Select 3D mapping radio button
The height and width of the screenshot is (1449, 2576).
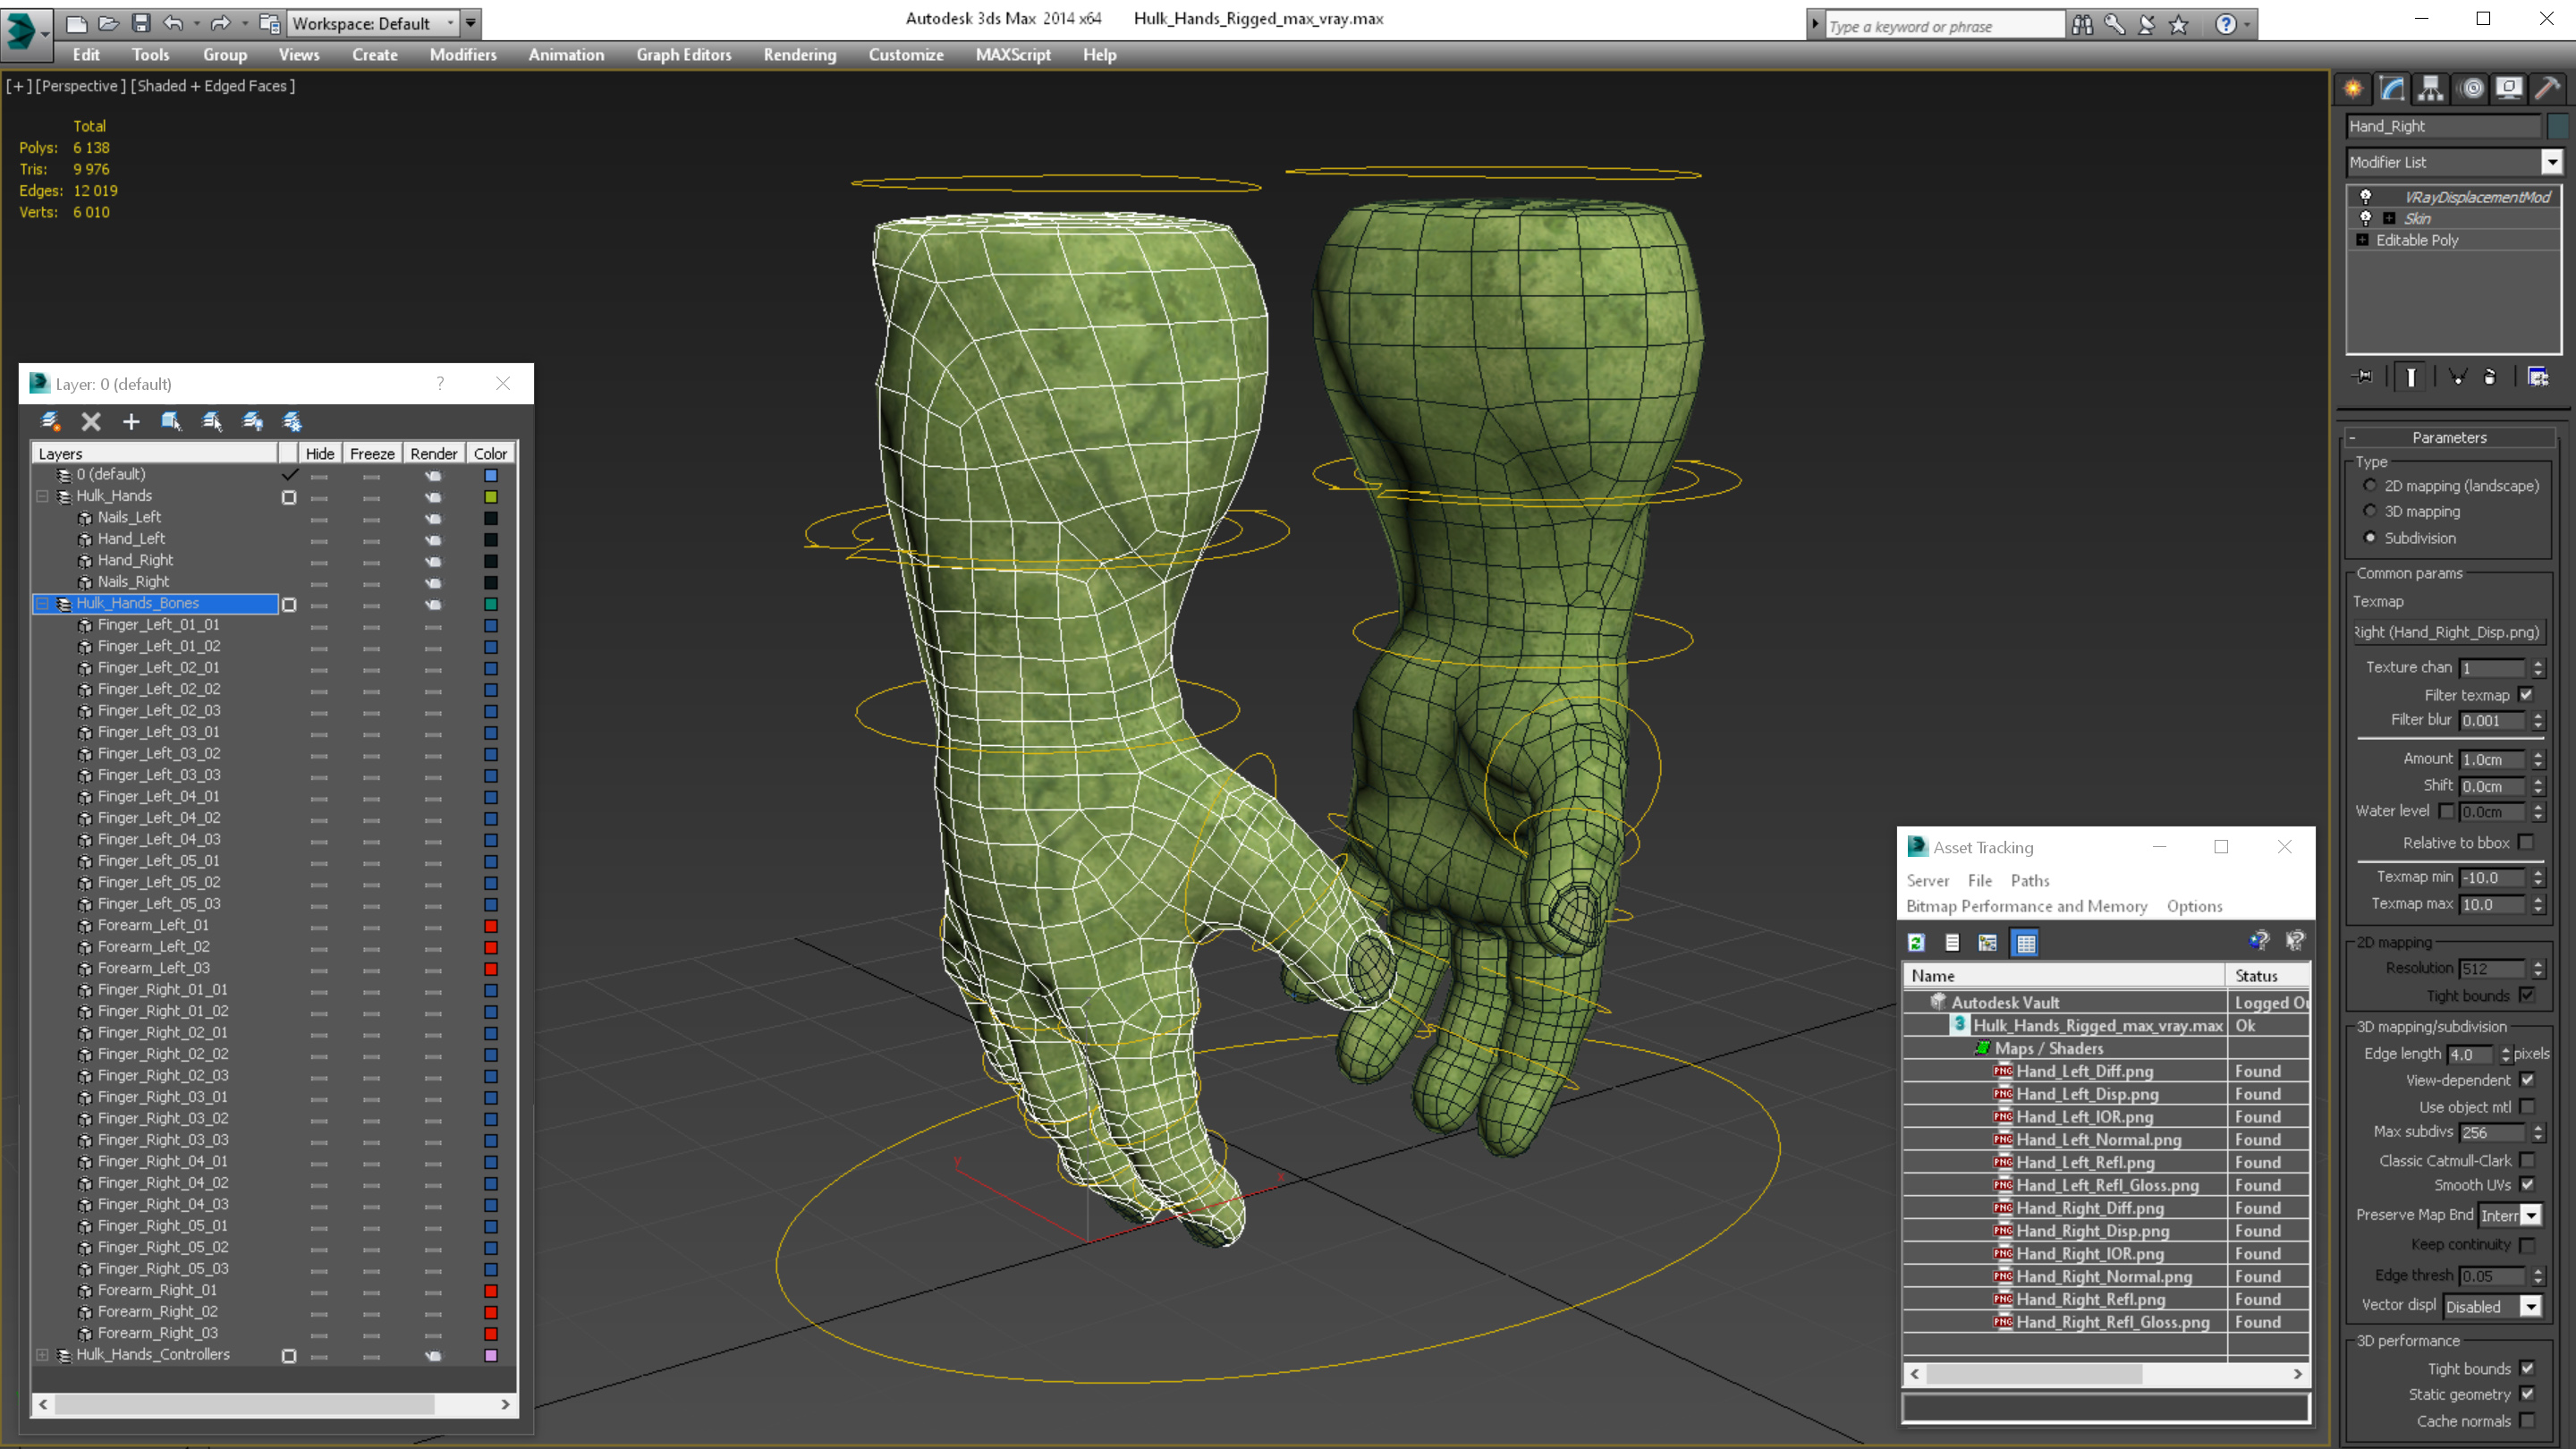(x=2370, y=511)
